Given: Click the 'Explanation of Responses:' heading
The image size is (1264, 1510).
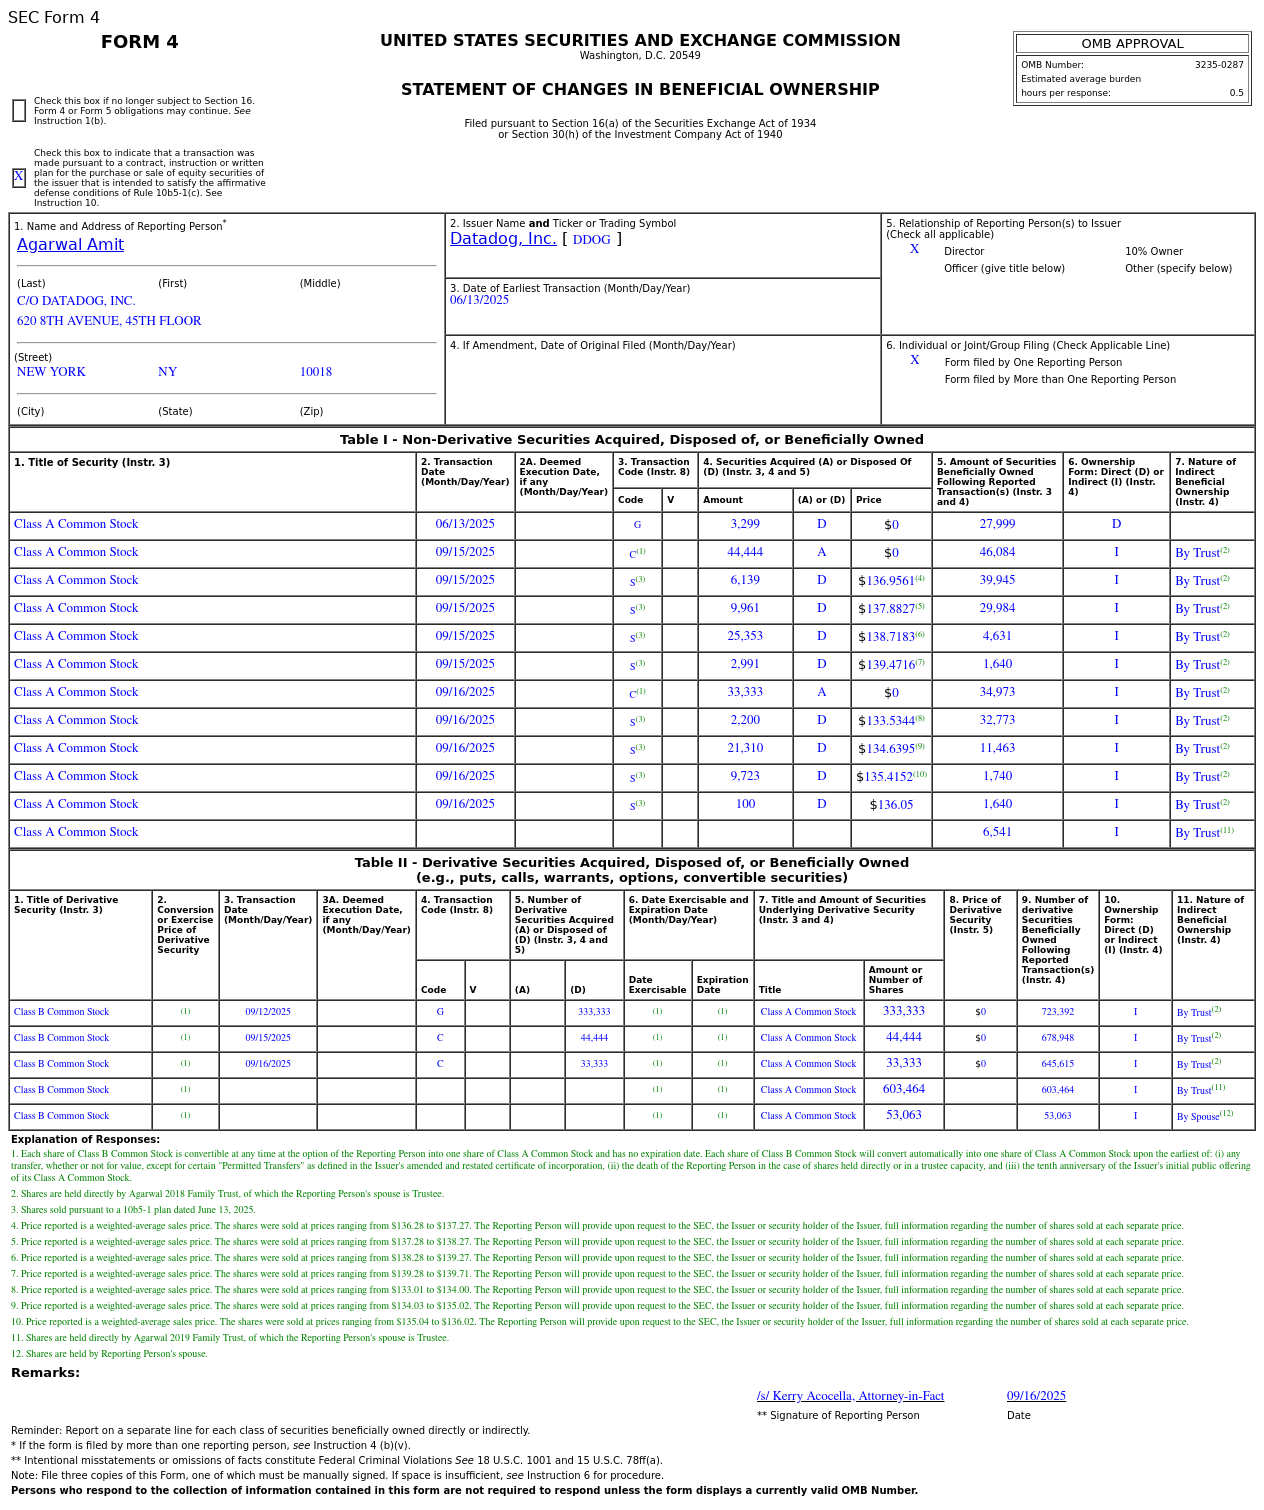Looking at the screenshot, I should [85, 1140].
